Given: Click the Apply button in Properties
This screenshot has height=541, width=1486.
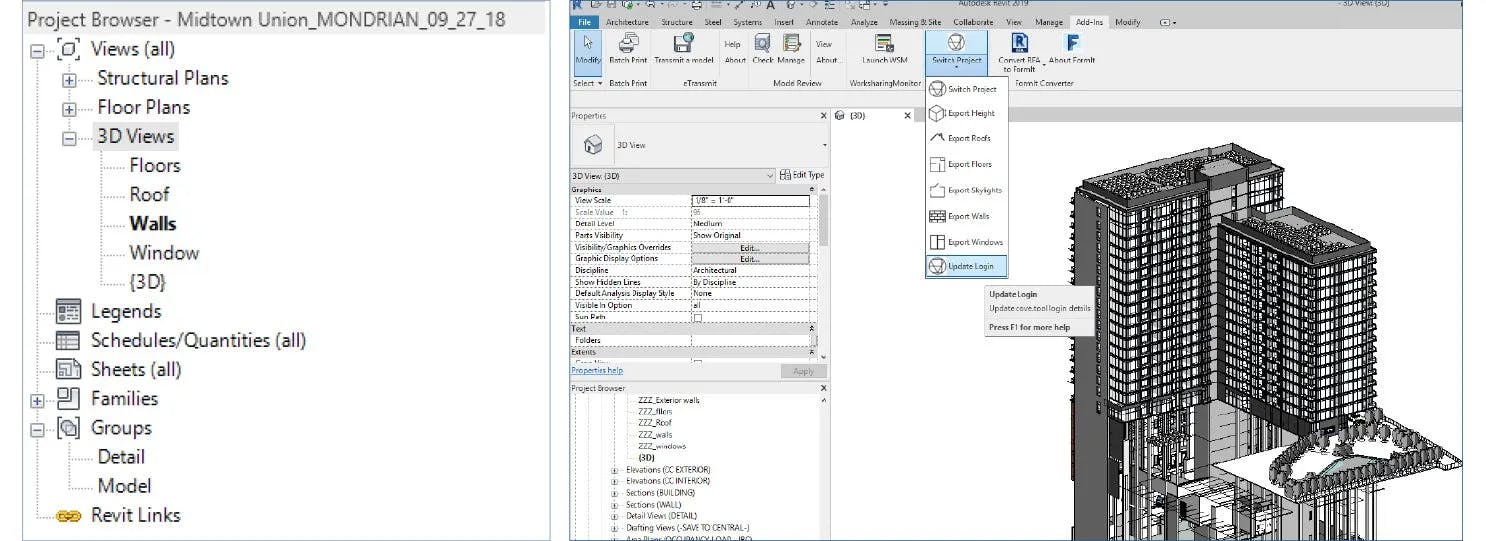Looking at the screenshot, I should click(x=803, y=371).
